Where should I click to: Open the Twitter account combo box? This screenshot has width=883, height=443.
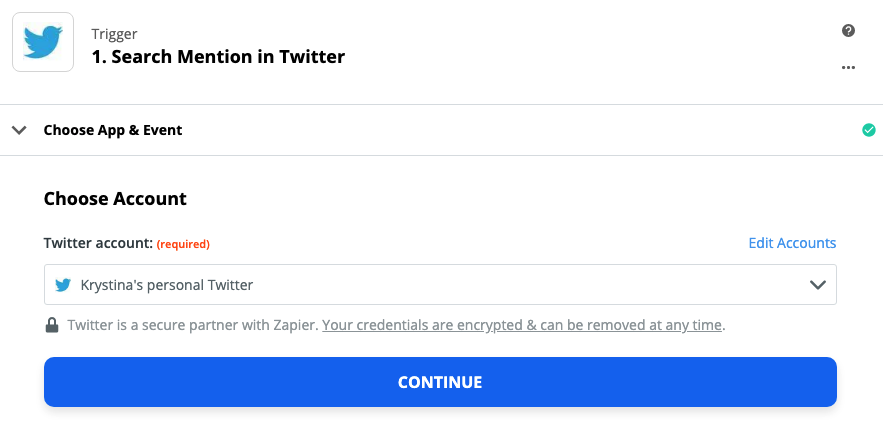(x=440, y=285)
